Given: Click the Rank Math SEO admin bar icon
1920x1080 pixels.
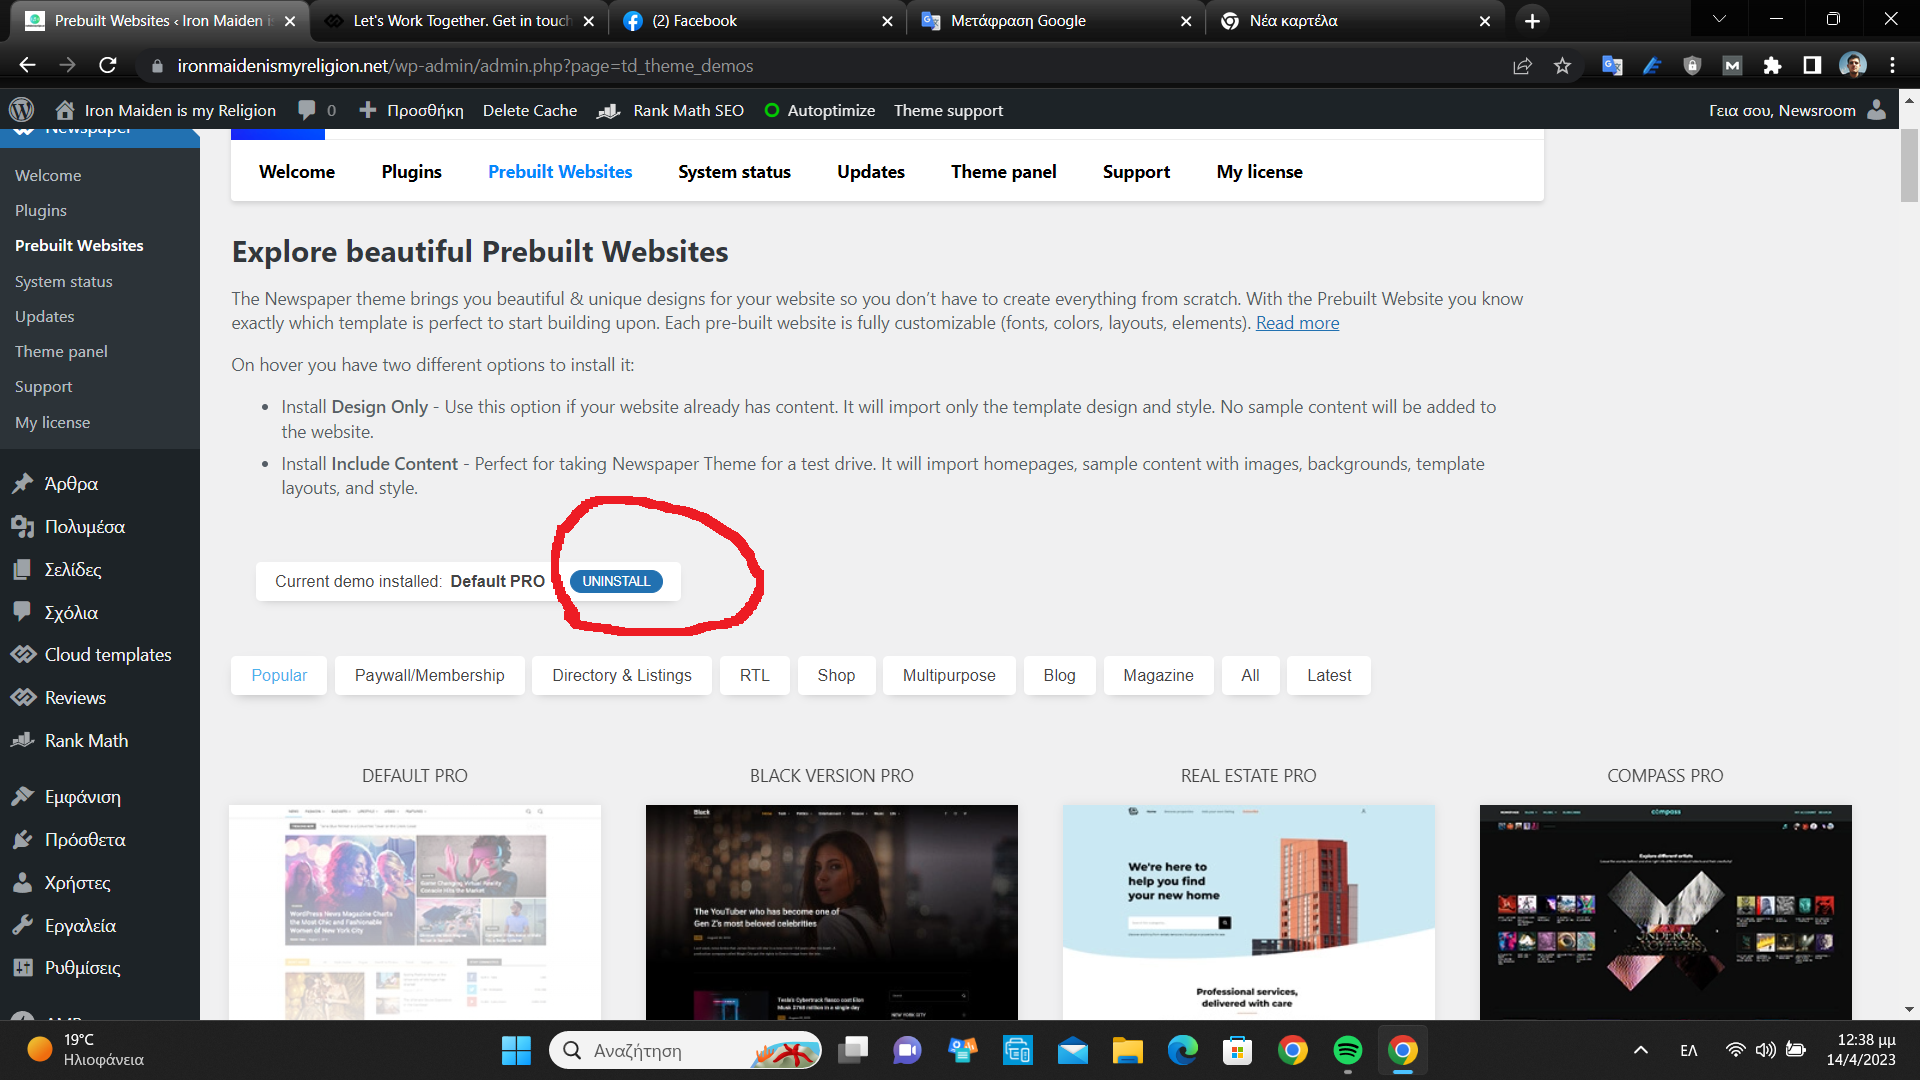Looking at the screenshot, I should tap(609, 111).
